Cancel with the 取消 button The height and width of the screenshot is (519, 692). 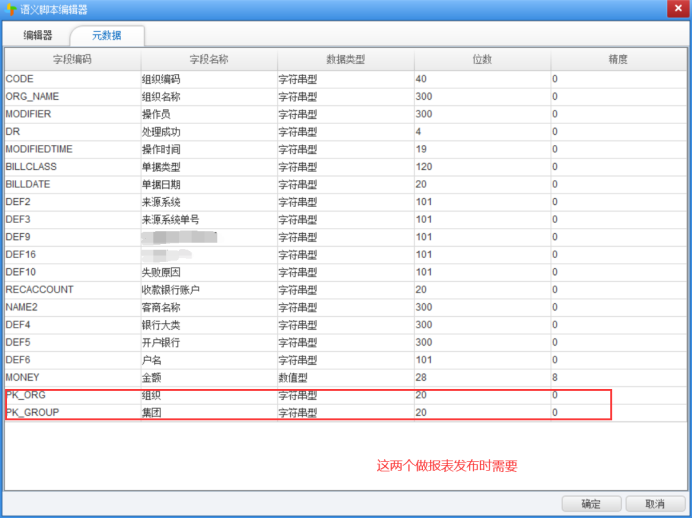pos(655,504)
